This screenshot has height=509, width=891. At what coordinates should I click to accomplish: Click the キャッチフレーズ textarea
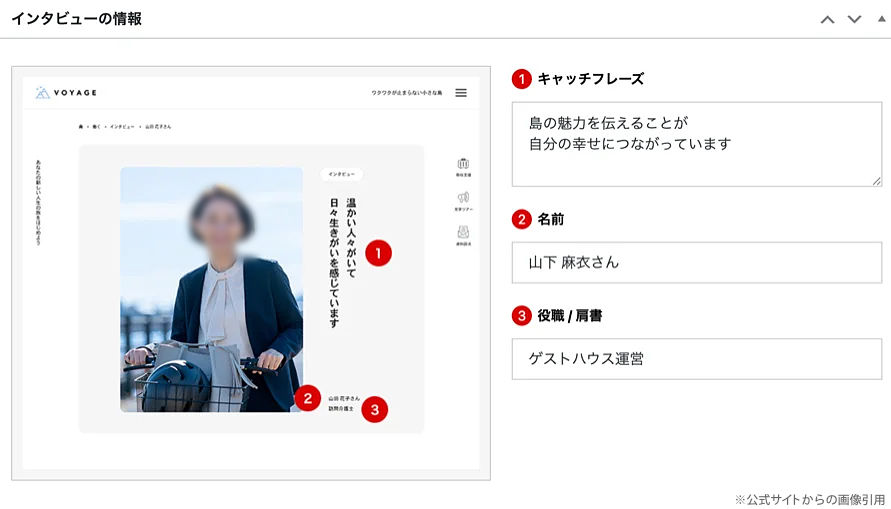point(697,144)
